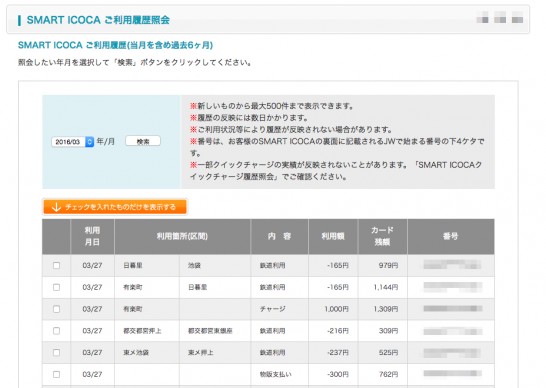
Task: Click the 利用月日 column header
Action: [x=92, y=236]
